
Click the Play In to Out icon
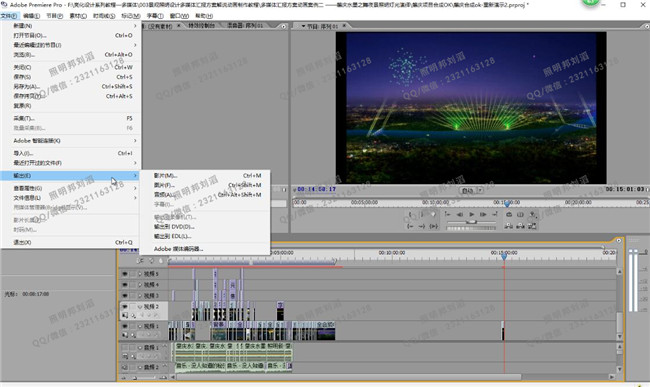[434, 226]
